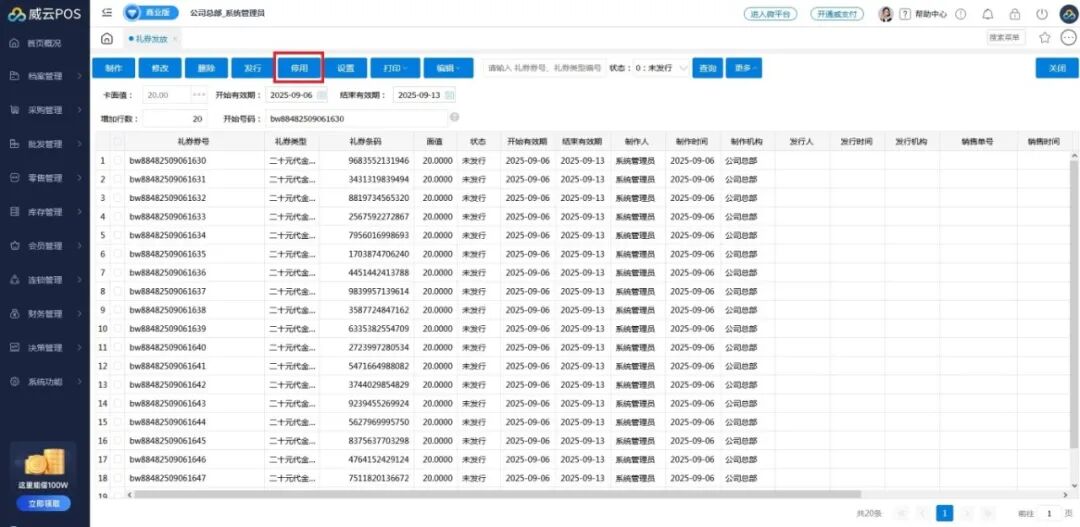Click the lock screen icon
The height and width of the screenshot is (527, 1080).
tap(1015, 14)
